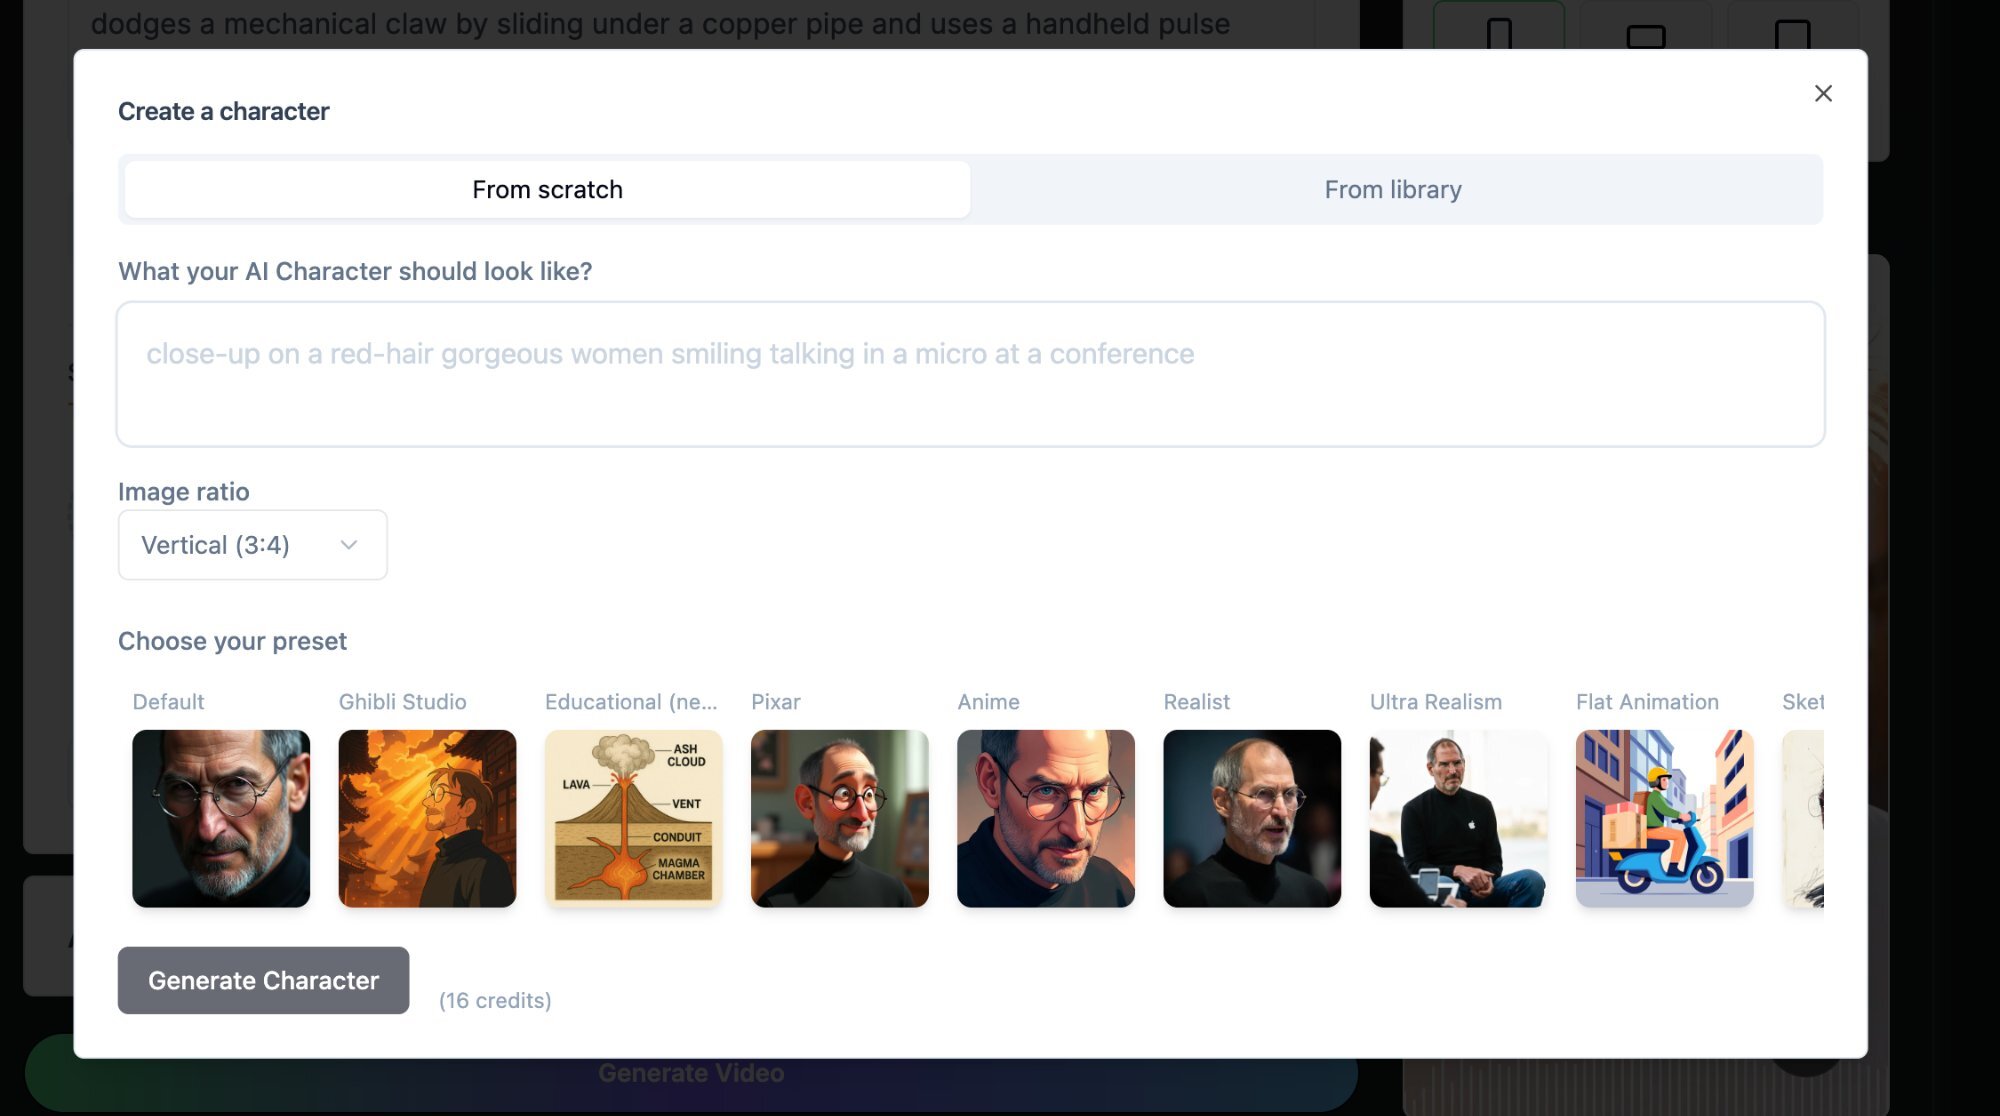Select the Ultra Realism preset
This screenshot has height=1116, width=2000.
coord(1457,818)
